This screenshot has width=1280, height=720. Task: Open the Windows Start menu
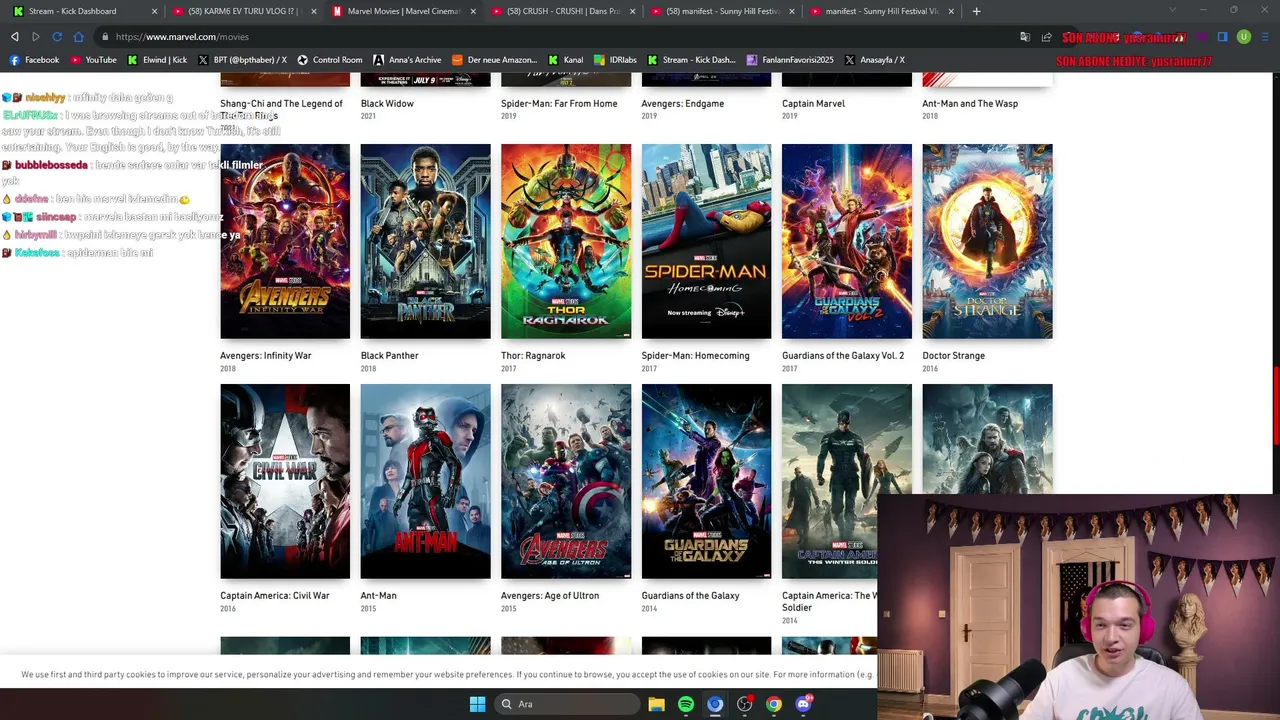point(477,704)
